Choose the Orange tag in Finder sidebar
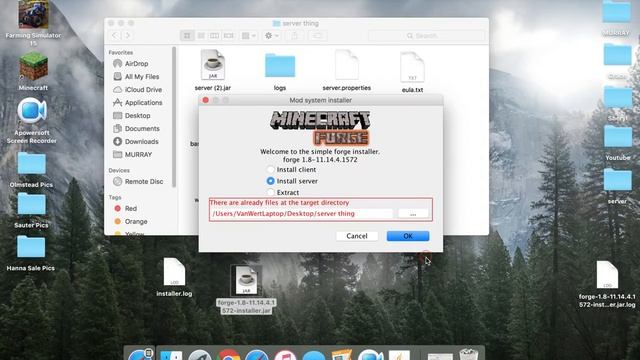 136,221
